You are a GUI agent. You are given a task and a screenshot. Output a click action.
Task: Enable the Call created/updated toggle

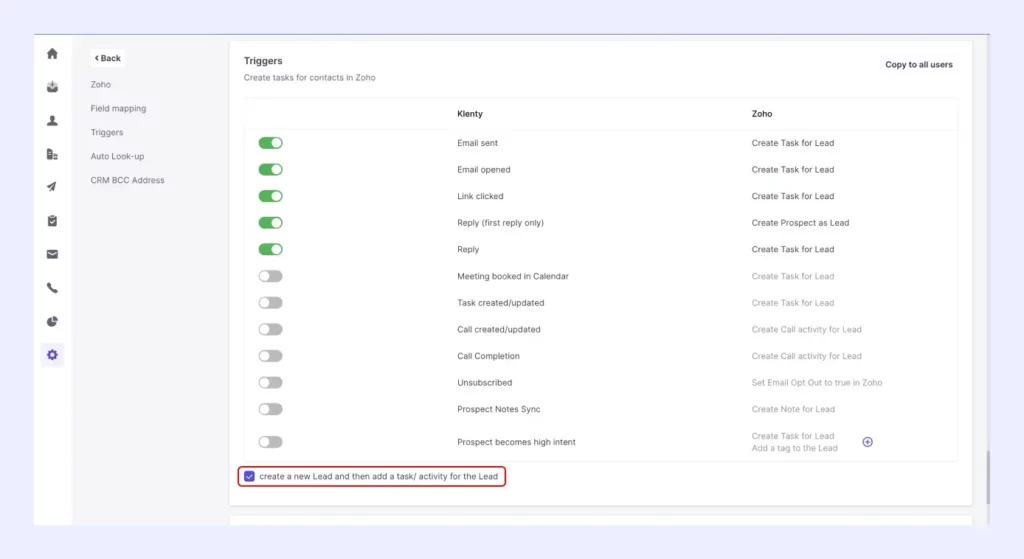[x=270, y=330]
